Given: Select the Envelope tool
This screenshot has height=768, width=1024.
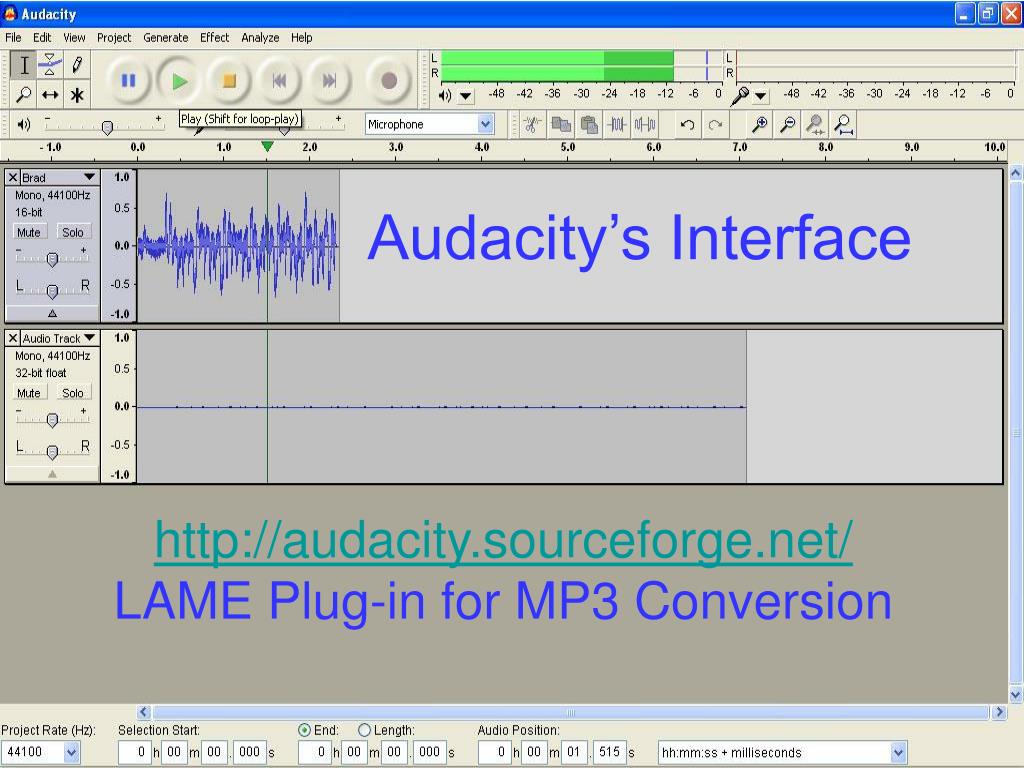Looking at the screenshot, I should (x=50, y=65).
